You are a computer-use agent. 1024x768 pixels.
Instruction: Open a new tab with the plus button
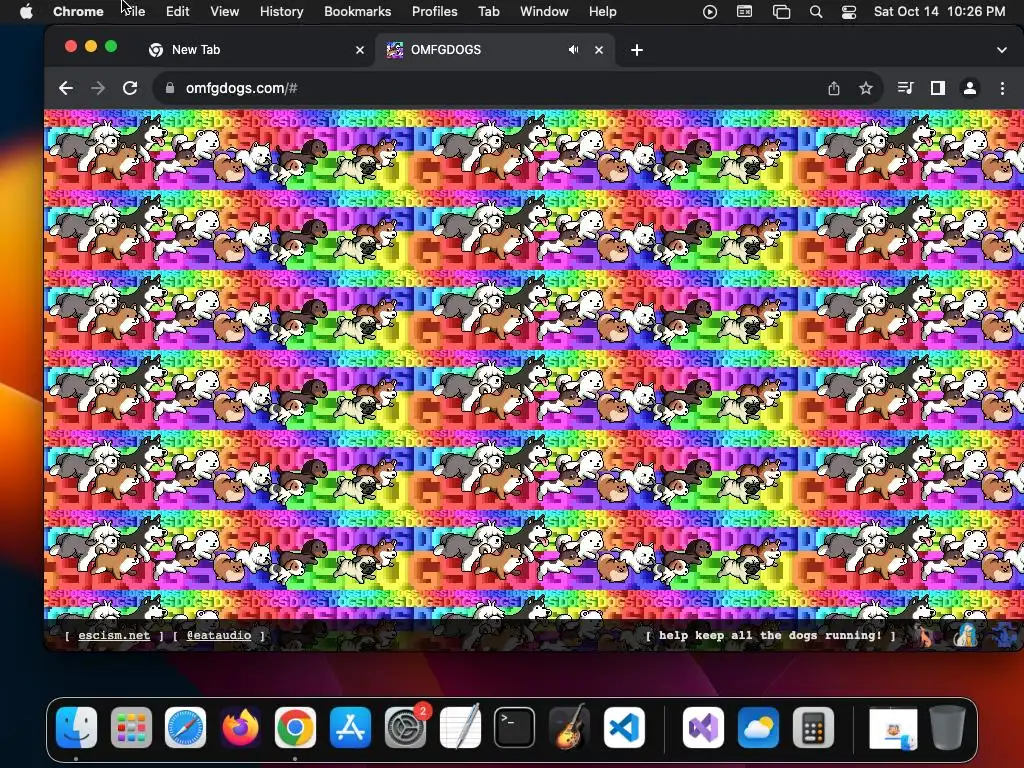pyautogui.click(x=637, y=50)
